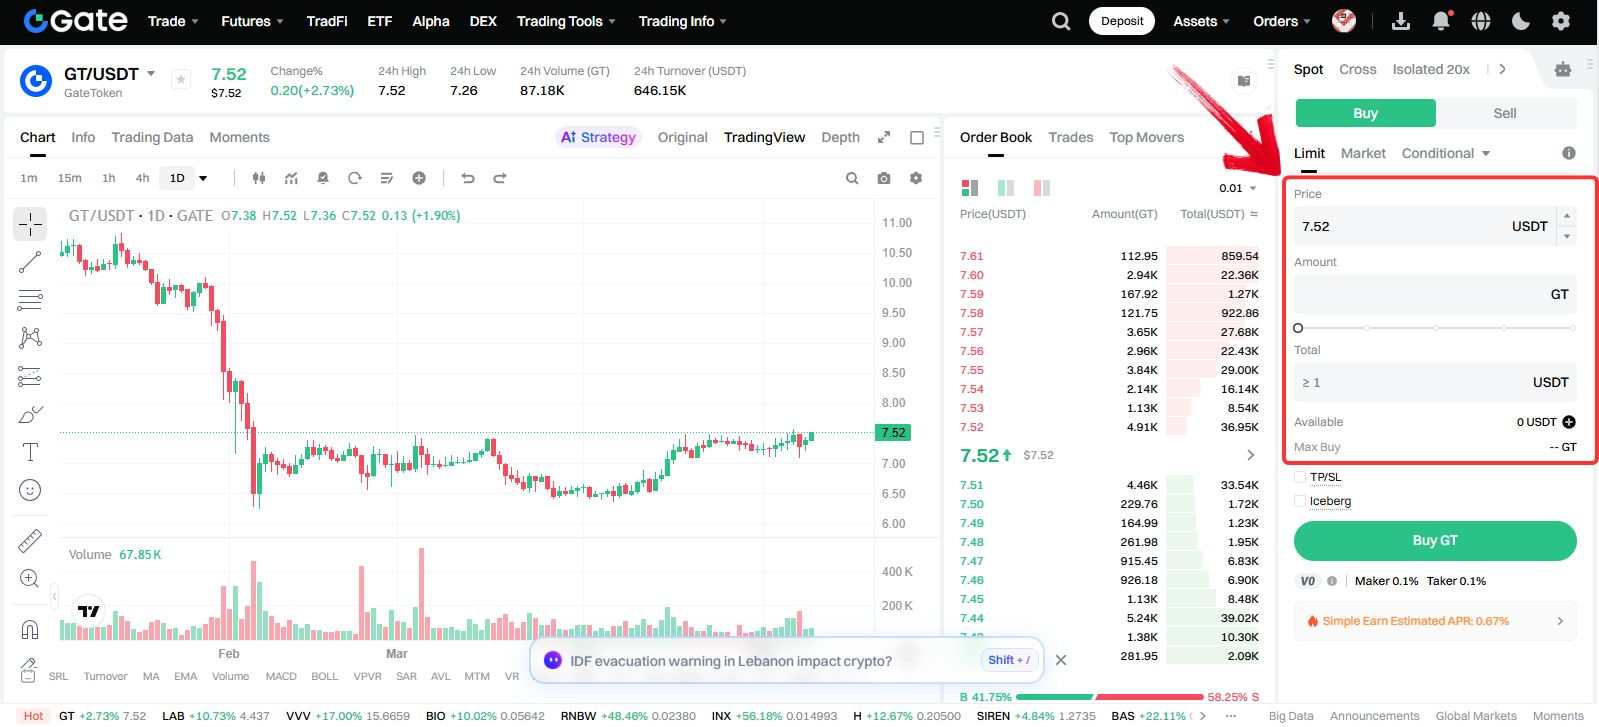This screenshot has height=727, width=1599.
Task: Expand the GT/USDT pair selector
Action: (x=151, y=74)
